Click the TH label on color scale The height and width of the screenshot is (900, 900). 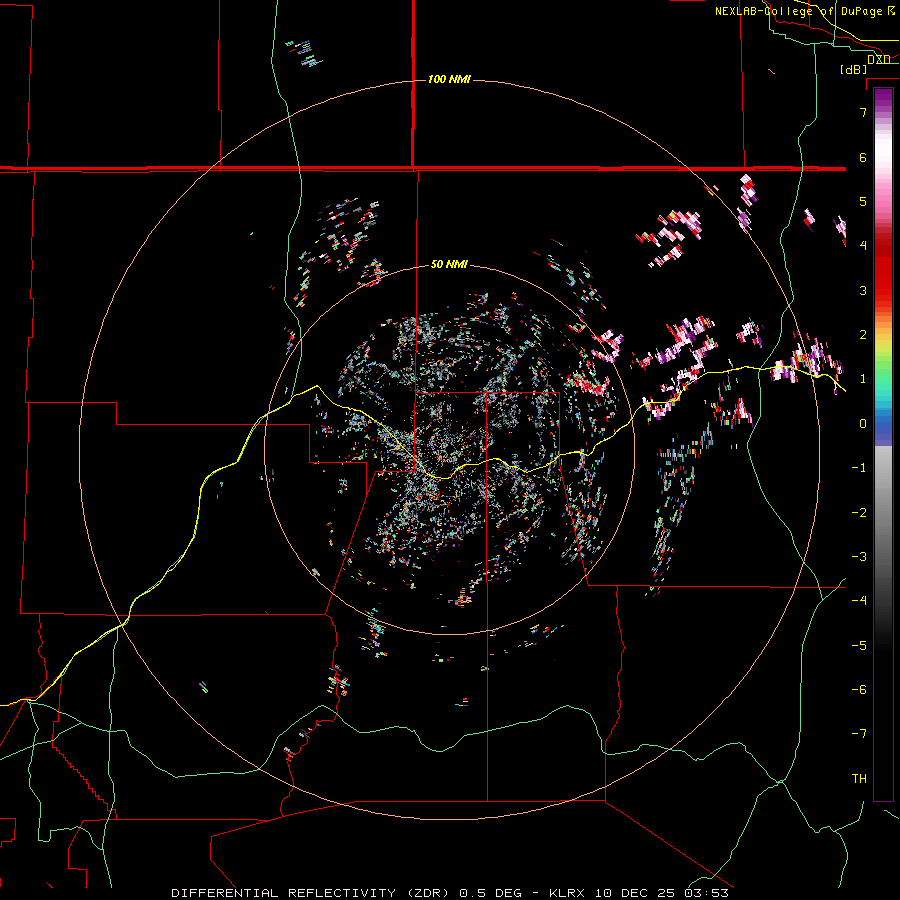pos(859,779)
